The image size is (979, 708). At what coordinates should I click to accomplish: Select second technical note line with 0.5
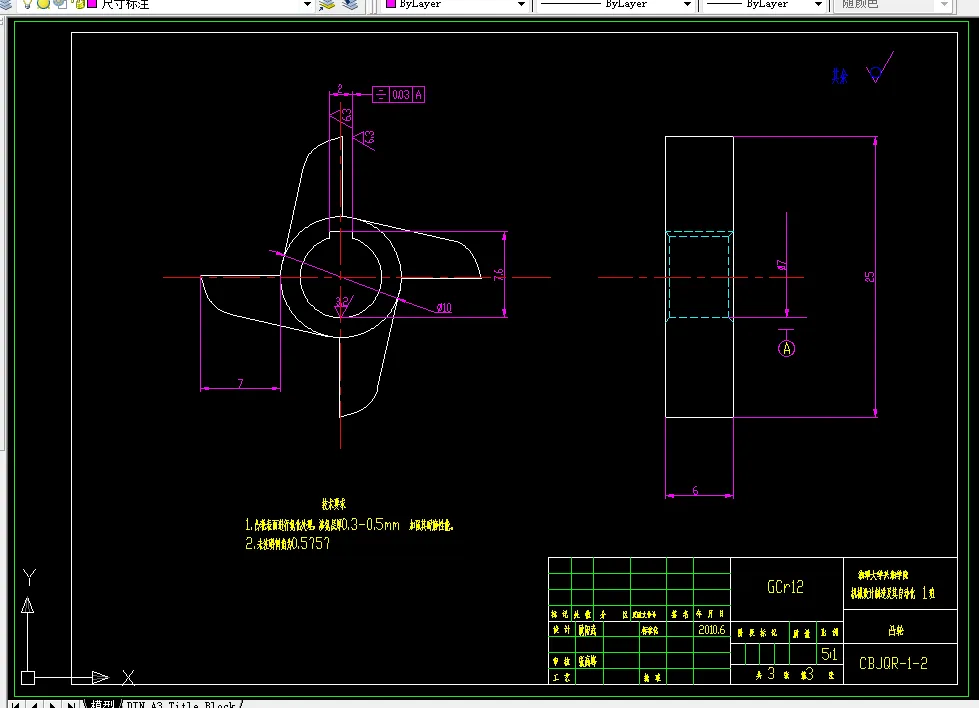pos(288,544)
